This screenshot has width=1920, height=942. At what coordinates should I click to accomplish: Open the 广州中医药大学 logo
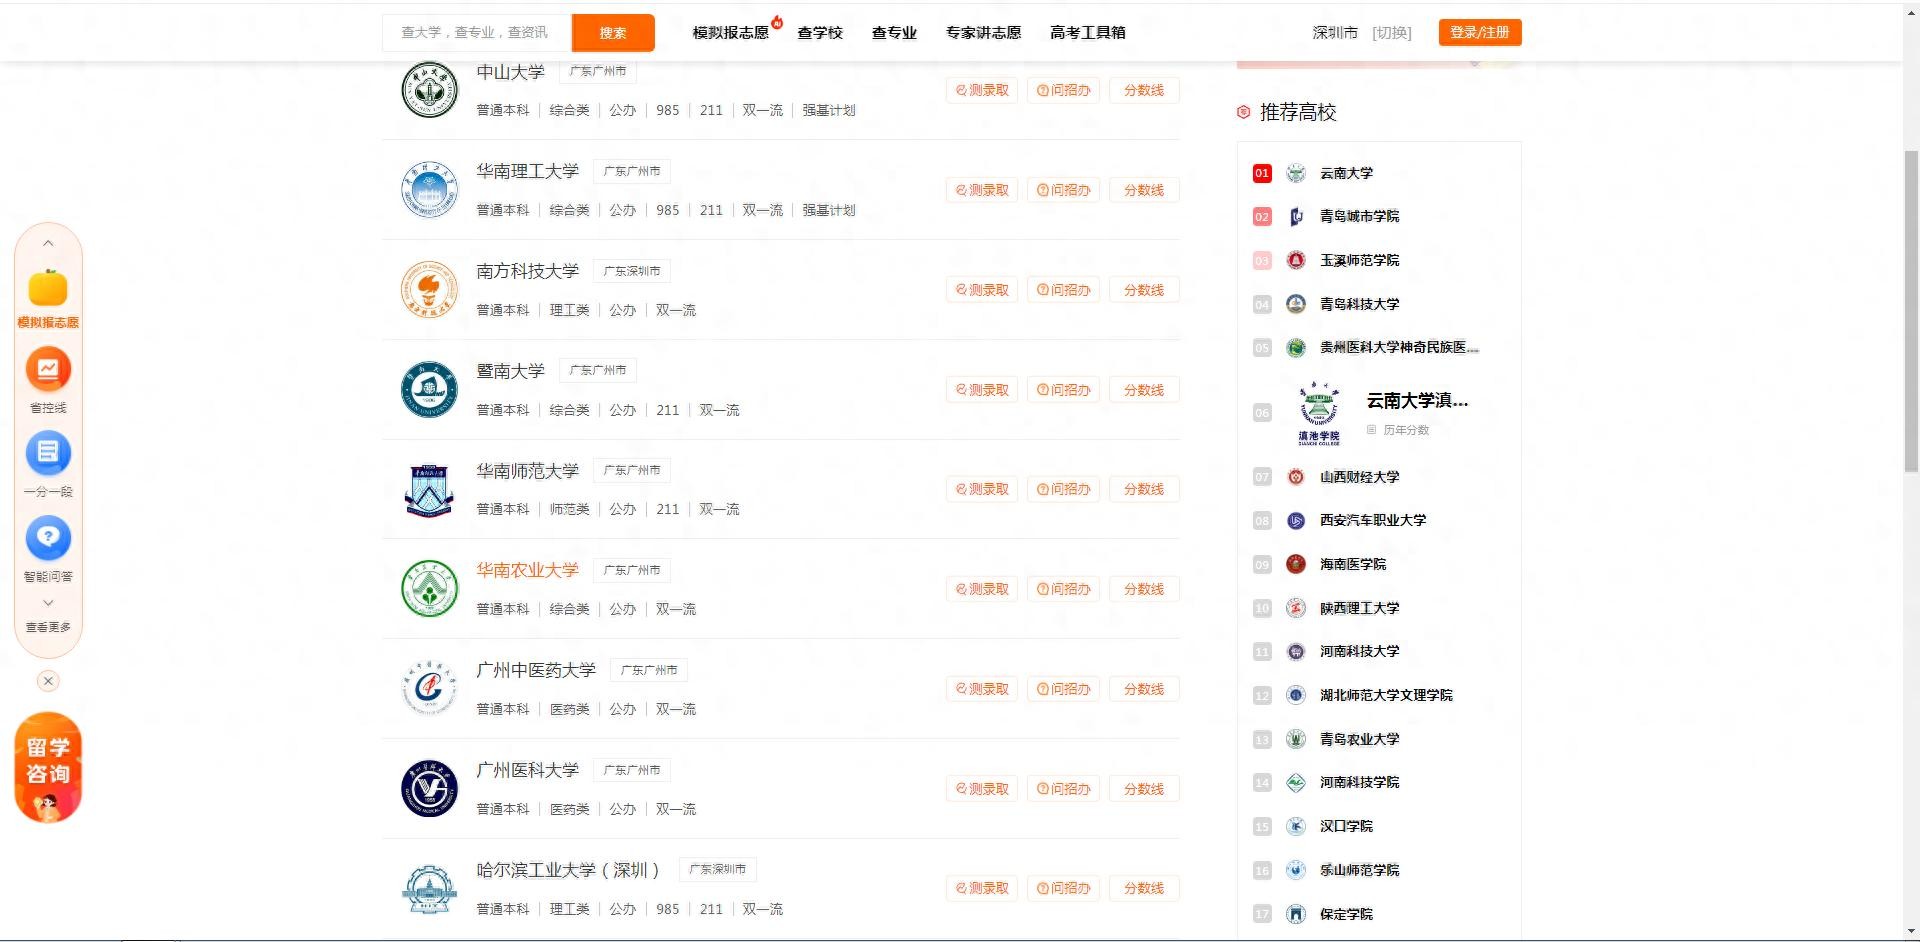pos(429,688)
